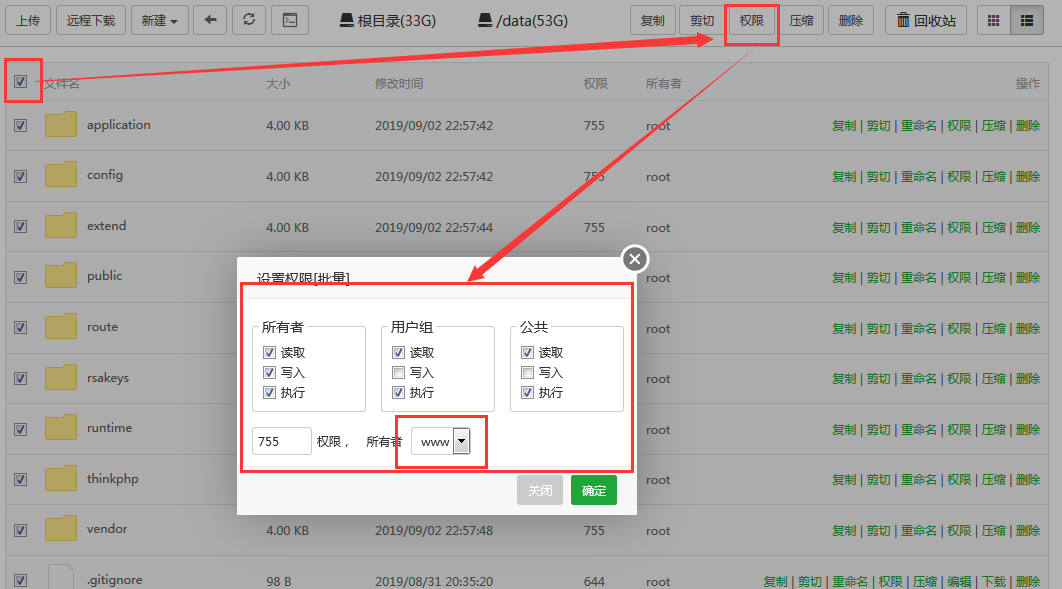Uncheck public 执行 (execute) permission
1062x589 pixels.
(527, 392)
